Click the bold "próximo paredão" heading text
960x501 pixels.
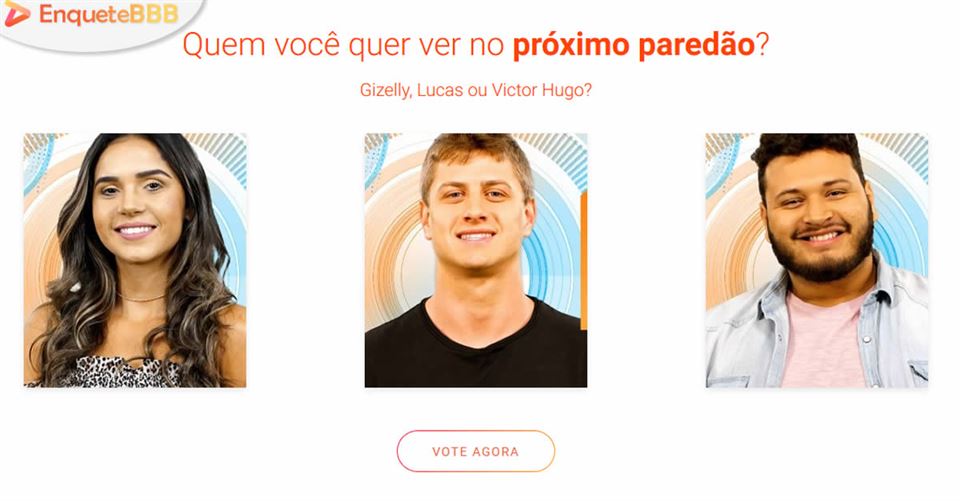(x=634, y=45)
